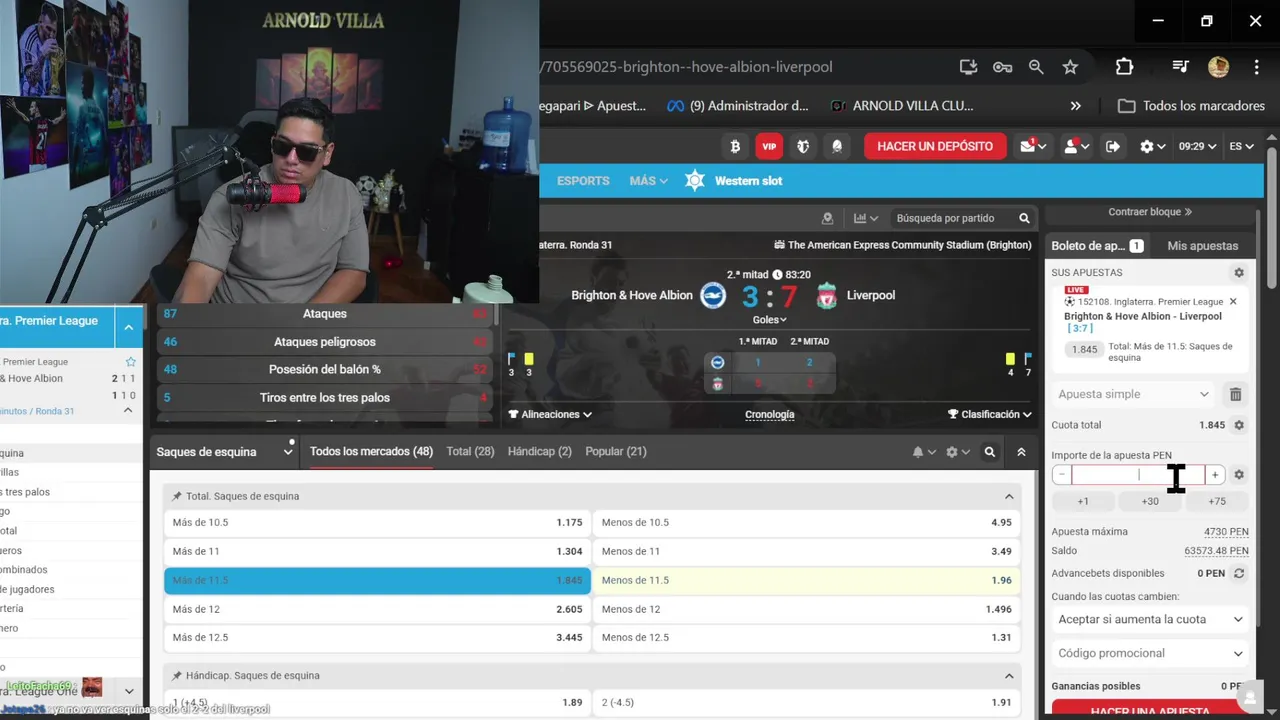Open the Bitcoin crypto icon in header

(736, 146)
